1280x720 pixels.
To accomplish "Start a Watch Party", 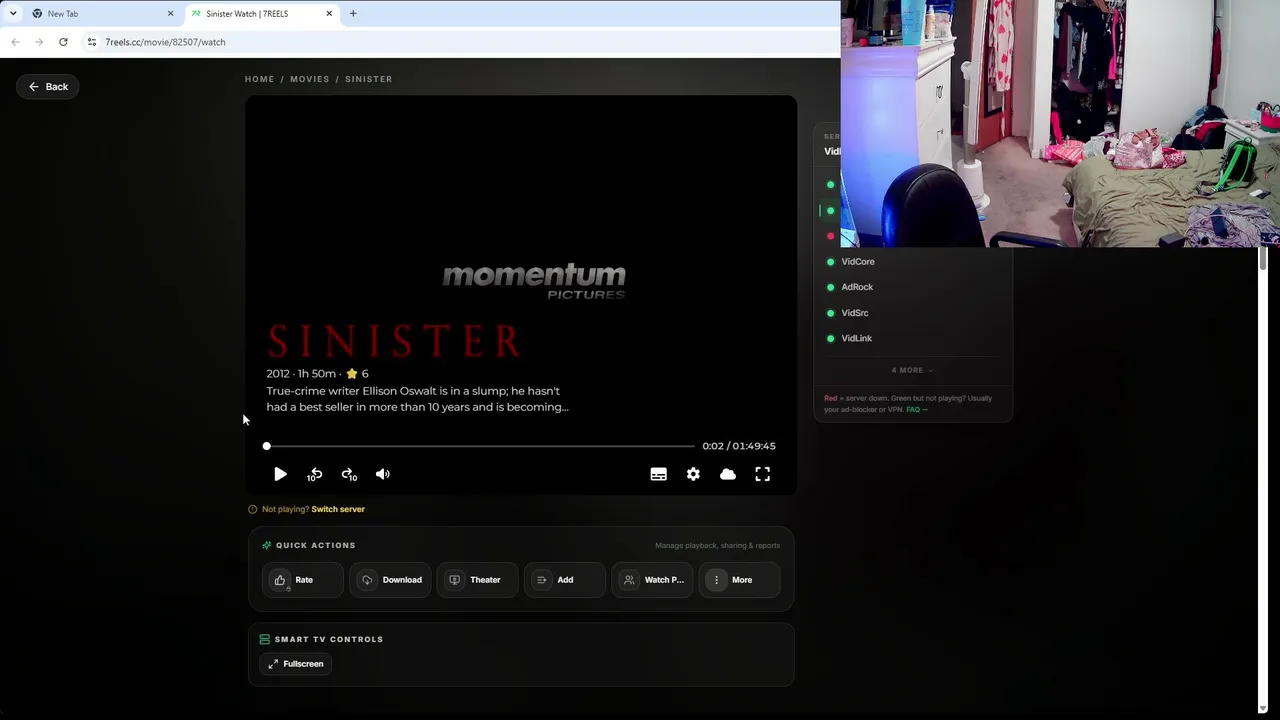I will pos(652,580).
